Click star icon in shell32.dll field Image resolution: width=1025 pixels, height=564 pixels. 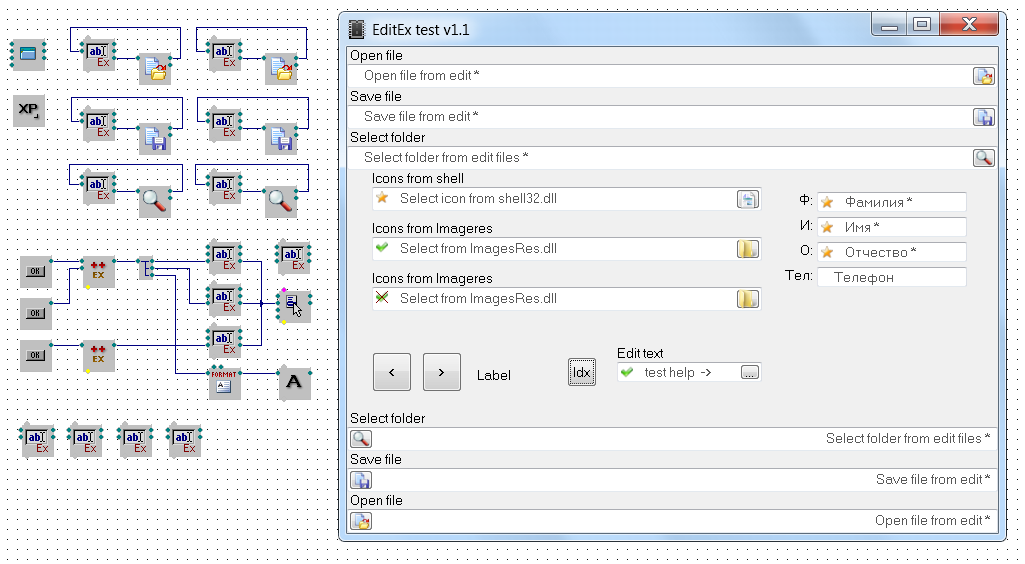[382, 198]
